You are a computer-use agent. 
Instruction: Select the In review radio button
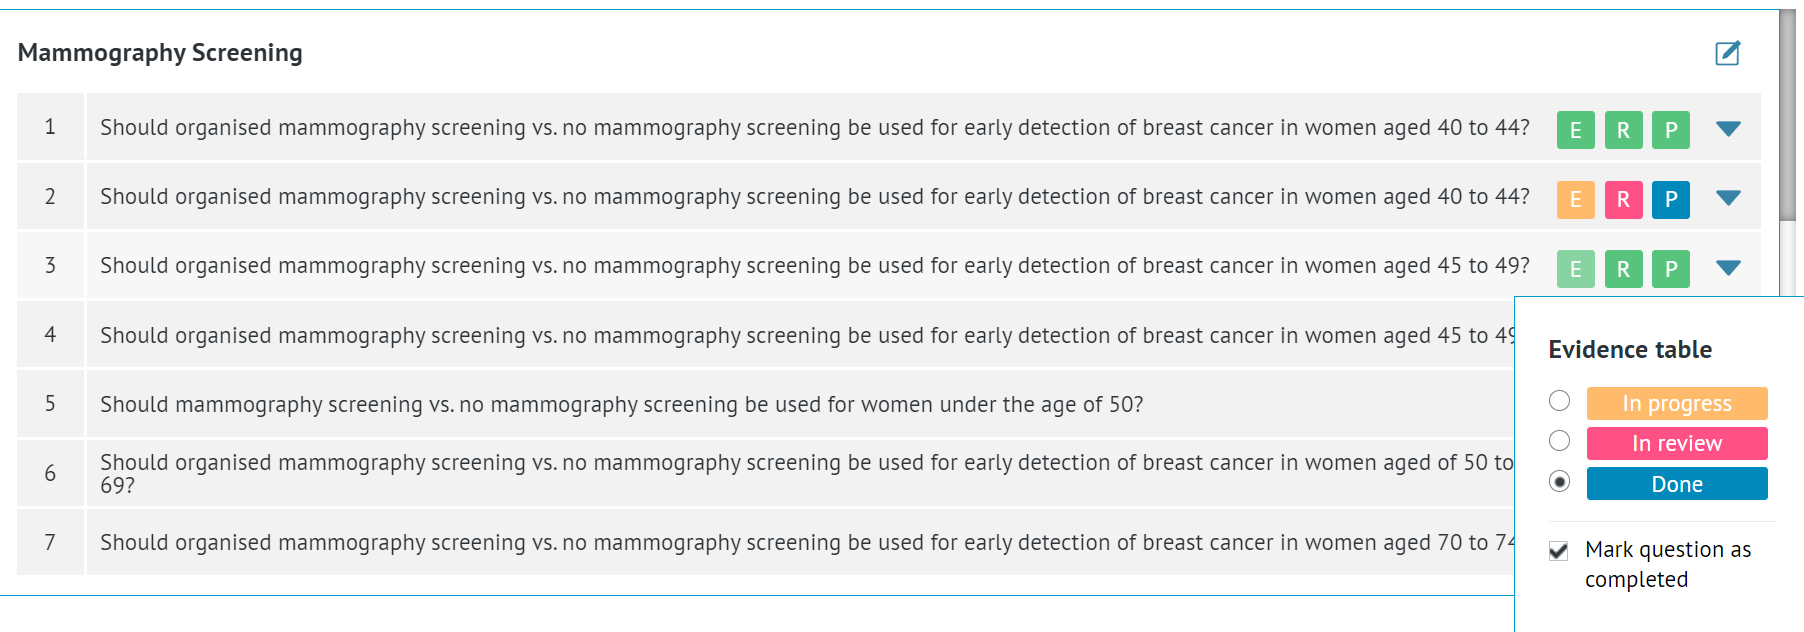pos(1559,441)
